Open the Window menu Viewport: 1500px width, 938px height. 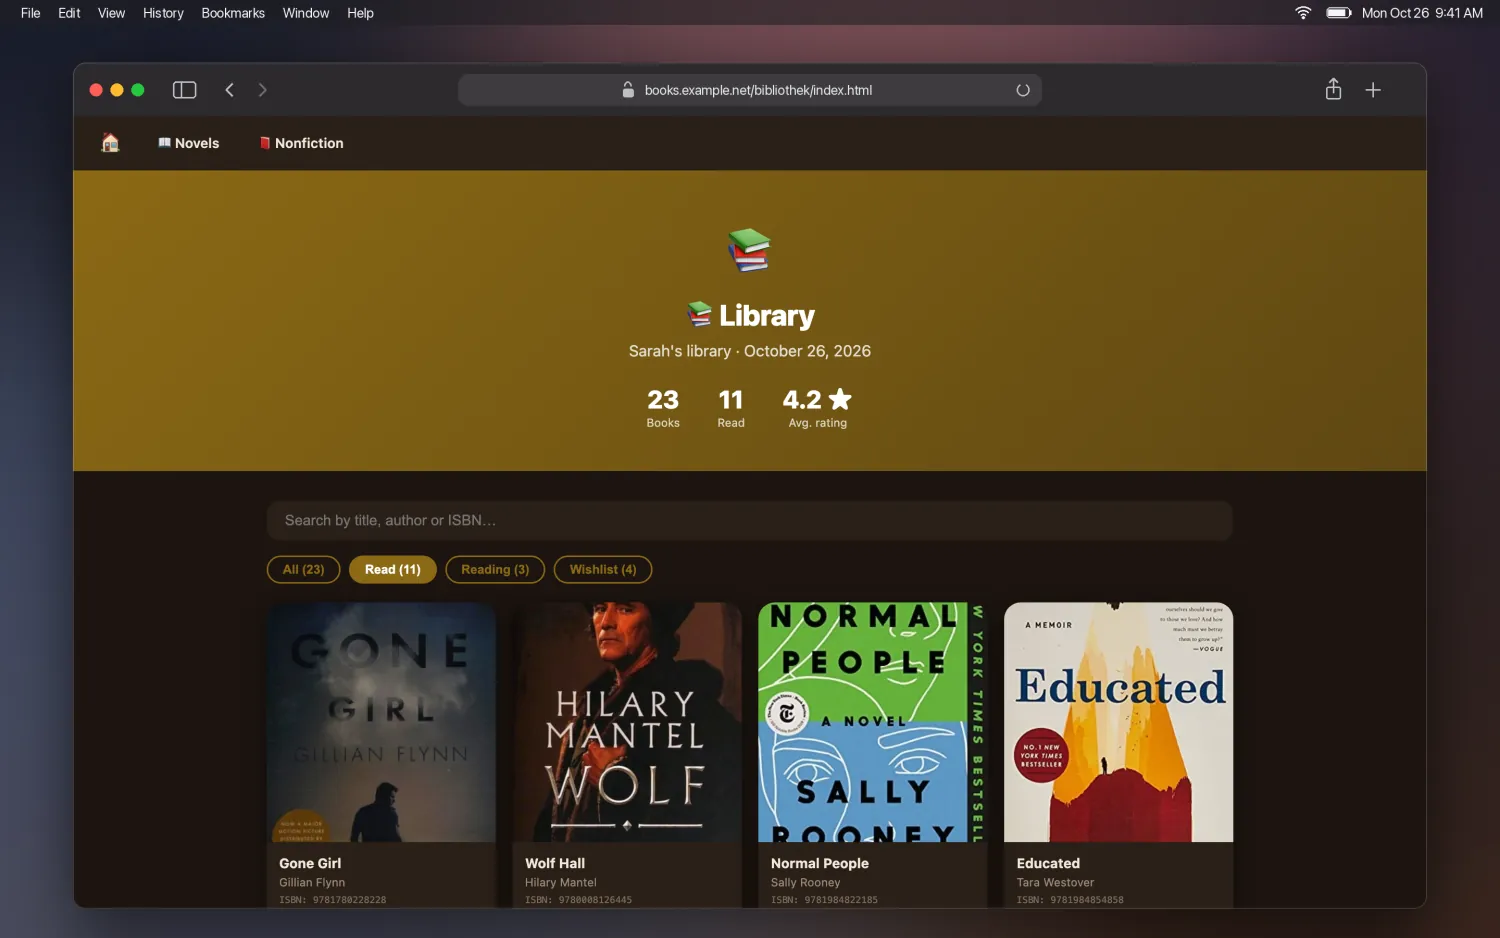pos(306,13)
